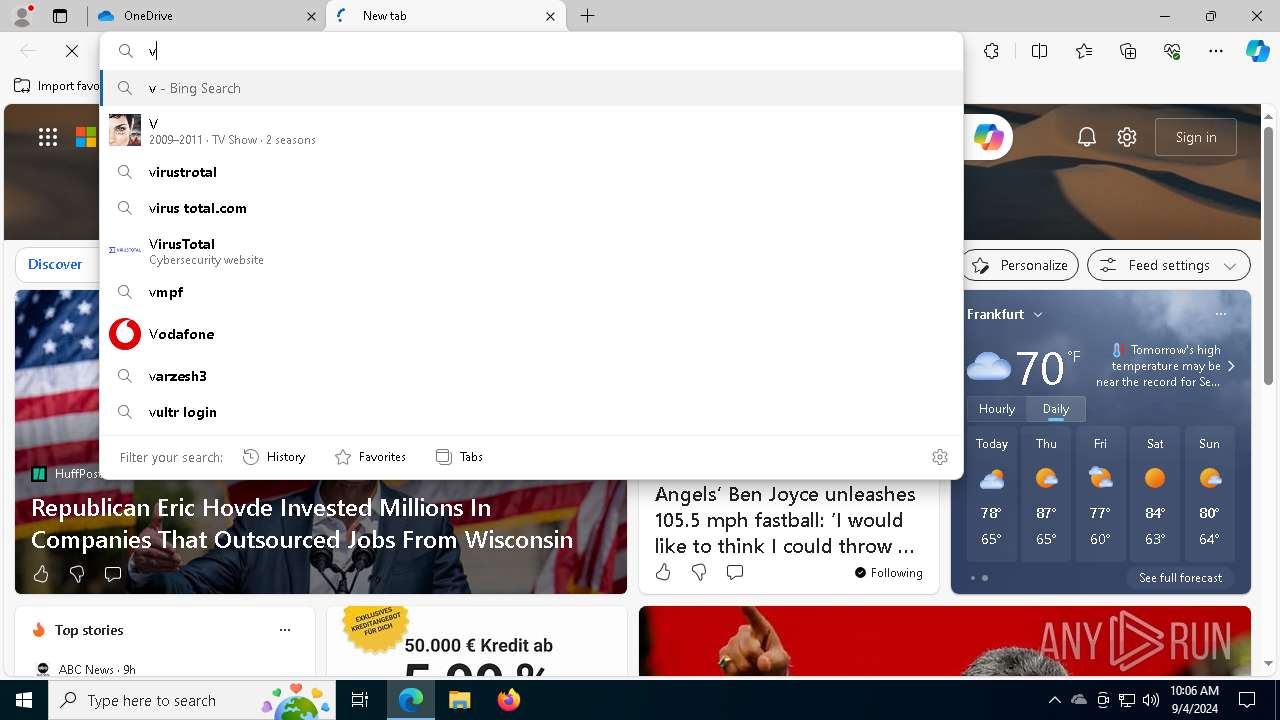1280x720 pixels.
Task: Open the Extensions icon
Action: (991, 51)
